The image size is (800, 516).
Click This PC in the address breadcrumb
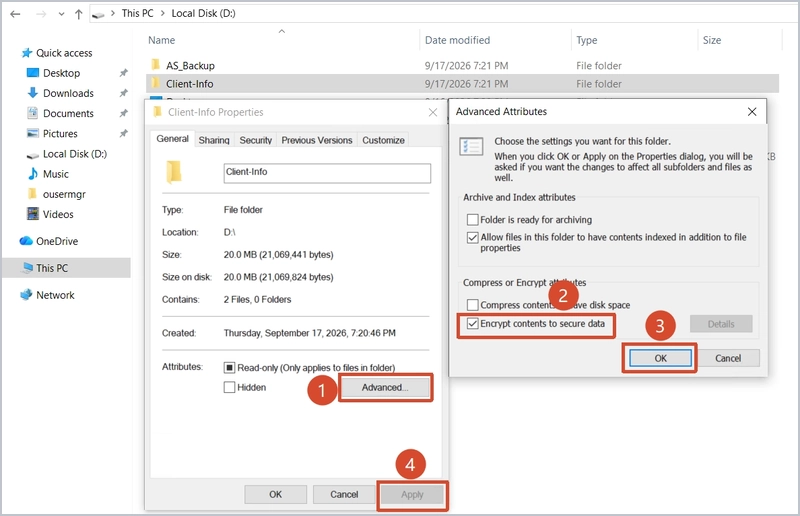pyautogui.click(x=137, y=13)
